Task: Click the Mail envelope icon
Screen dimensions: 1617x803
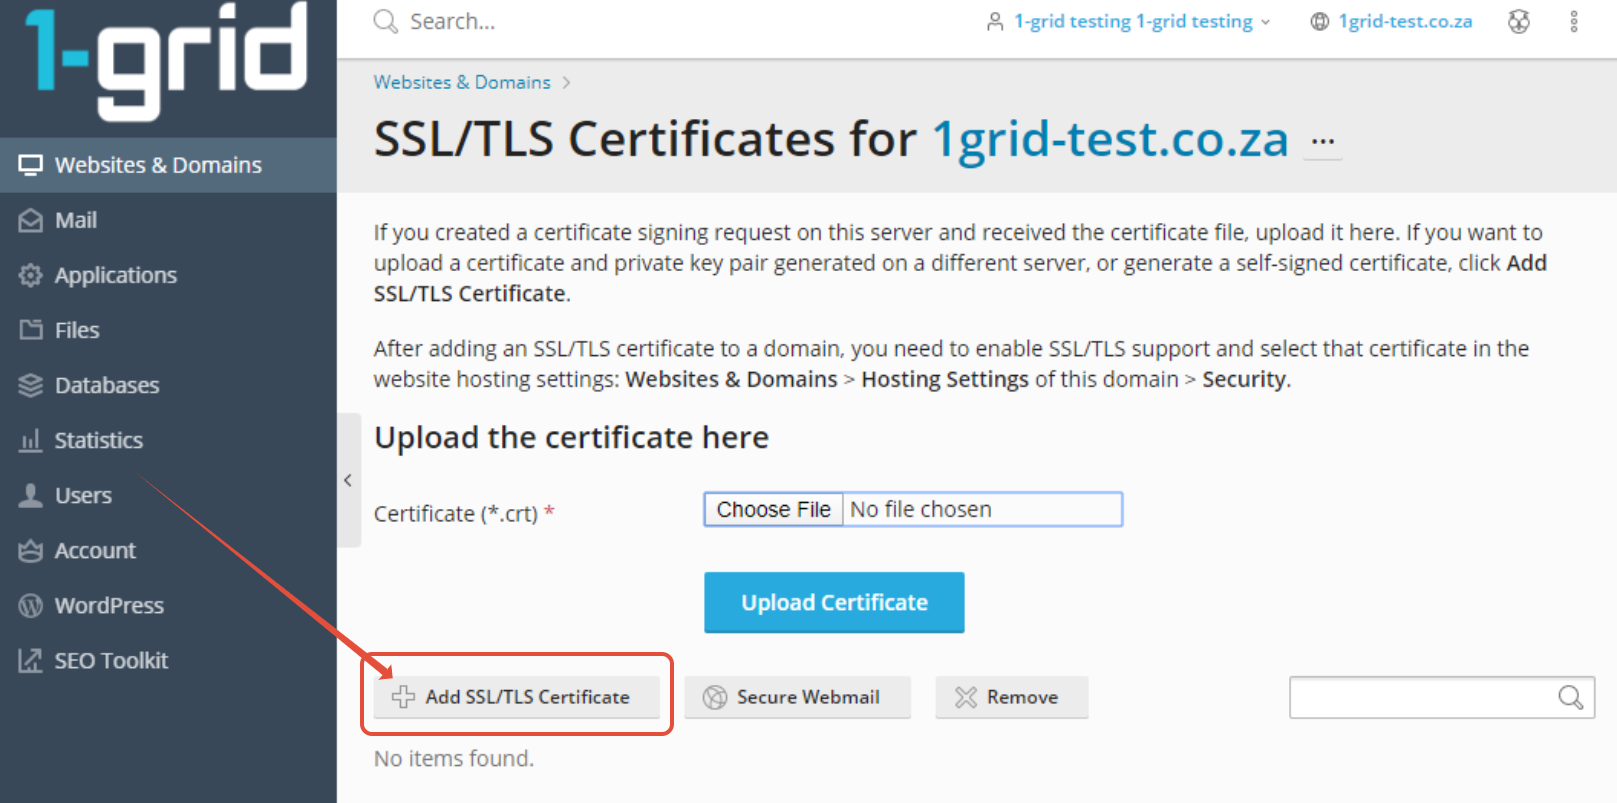Action: 31,220
